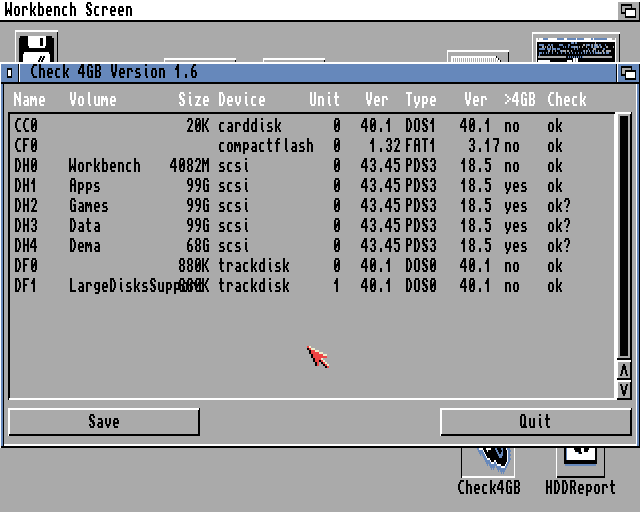This screenshot has height=512, width=640.
Task: Click the Check 4GB window depth gadget
Action: click(x=627, y=72)
